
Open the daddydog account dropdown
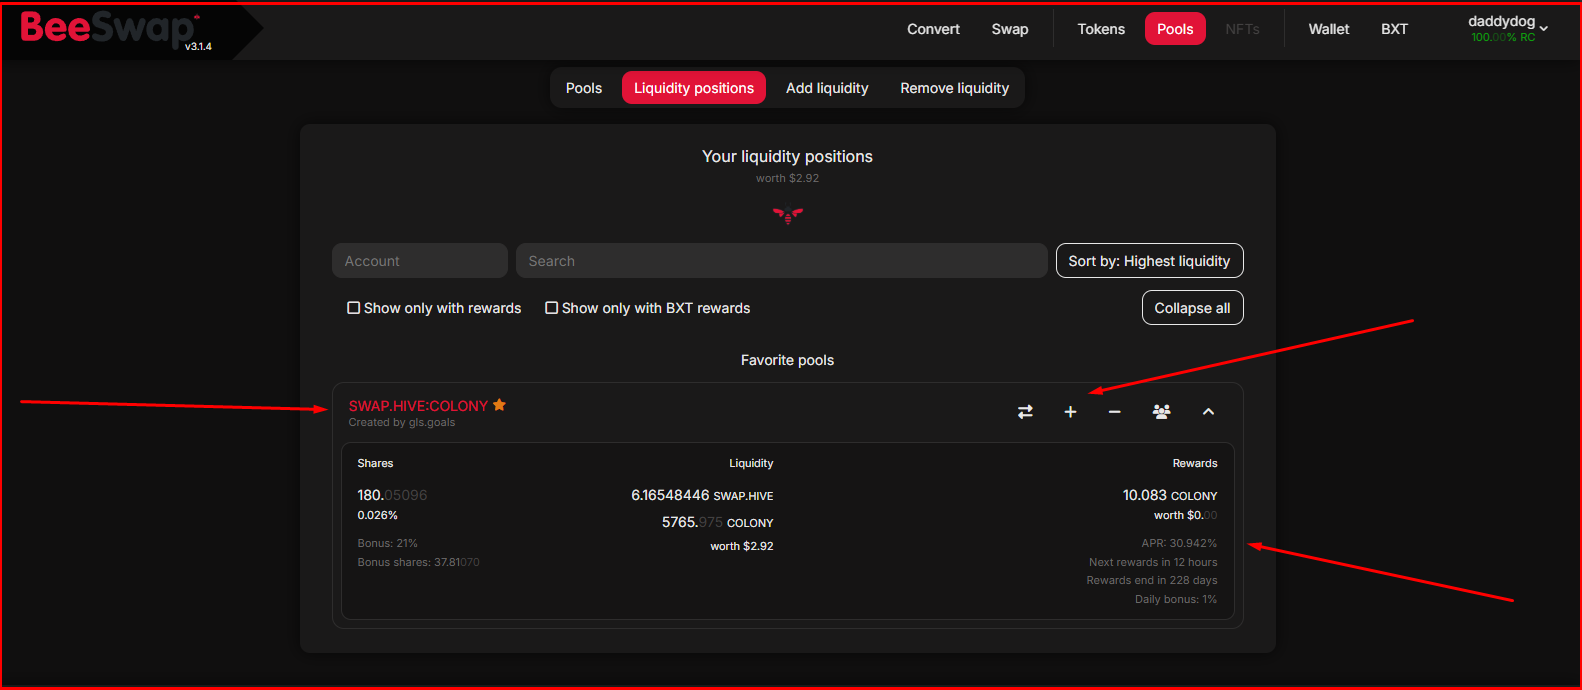pos(1508,28)
